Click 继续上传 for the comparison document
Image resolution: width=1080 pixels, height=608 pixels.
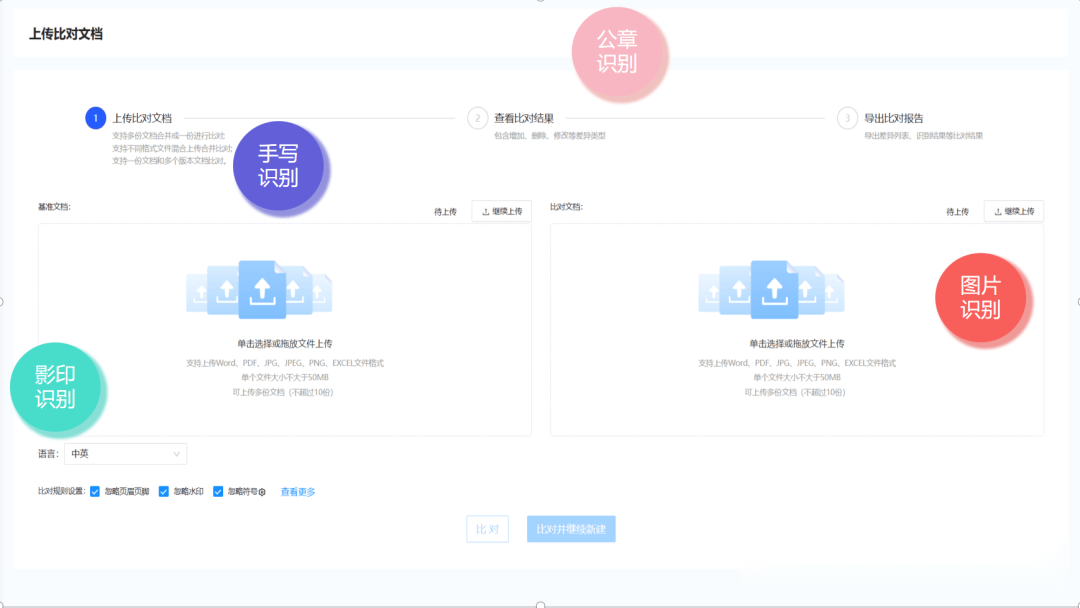point(1014,211)
